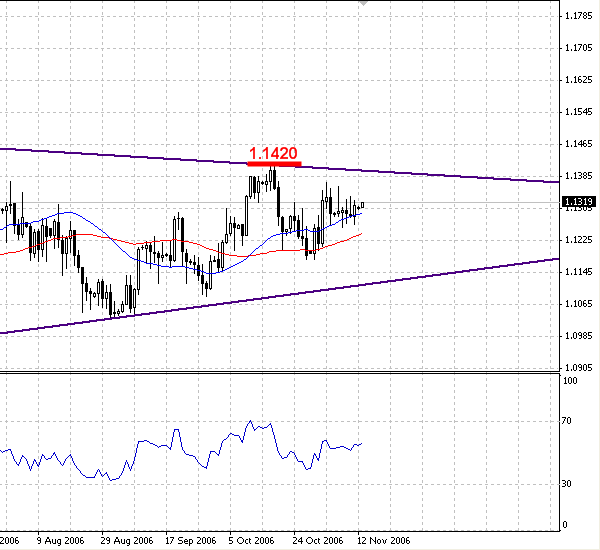Click the 1.1465 price axis label
600x550 pixels.
point(579,144)
